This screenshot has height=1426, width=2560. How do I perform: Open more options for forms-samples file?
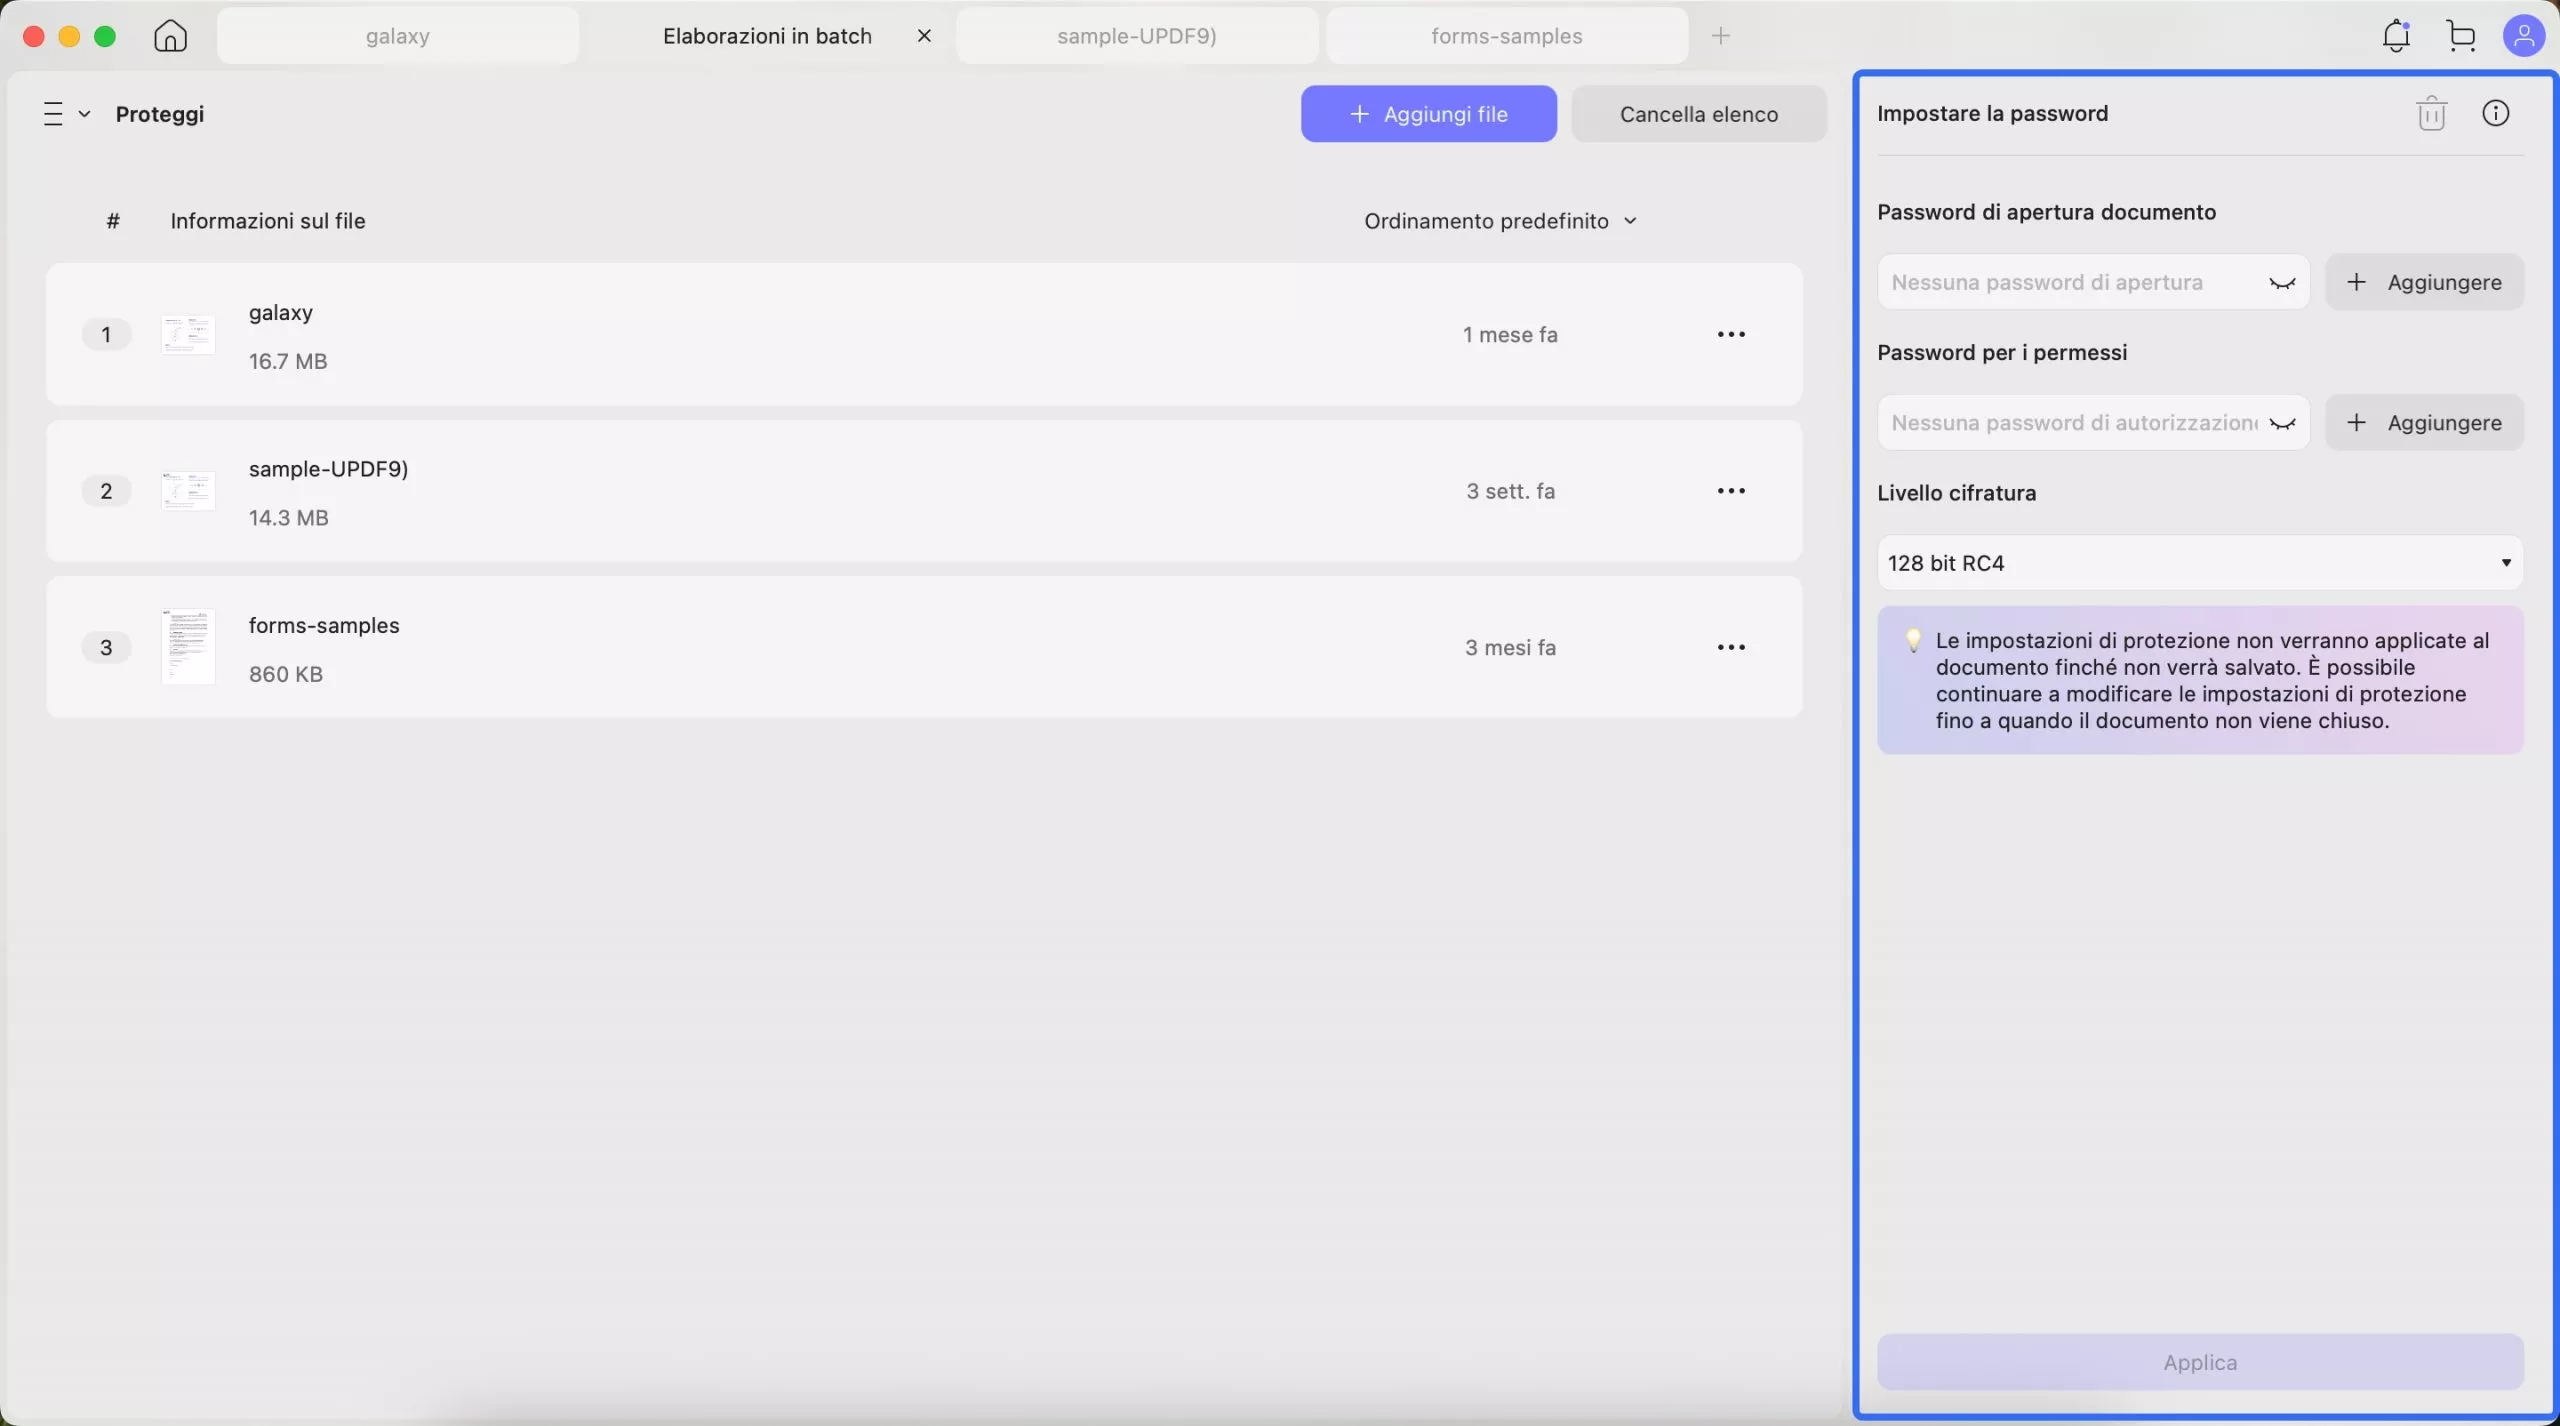[x=1731, y=647]
